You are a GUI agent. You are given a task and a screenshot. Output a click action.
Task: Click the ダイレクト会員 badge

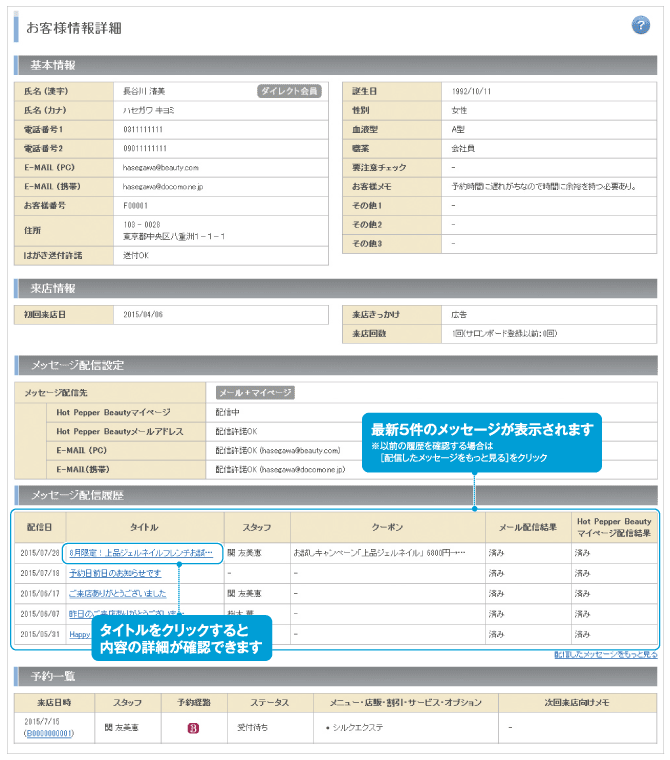[x=289, y=91]
